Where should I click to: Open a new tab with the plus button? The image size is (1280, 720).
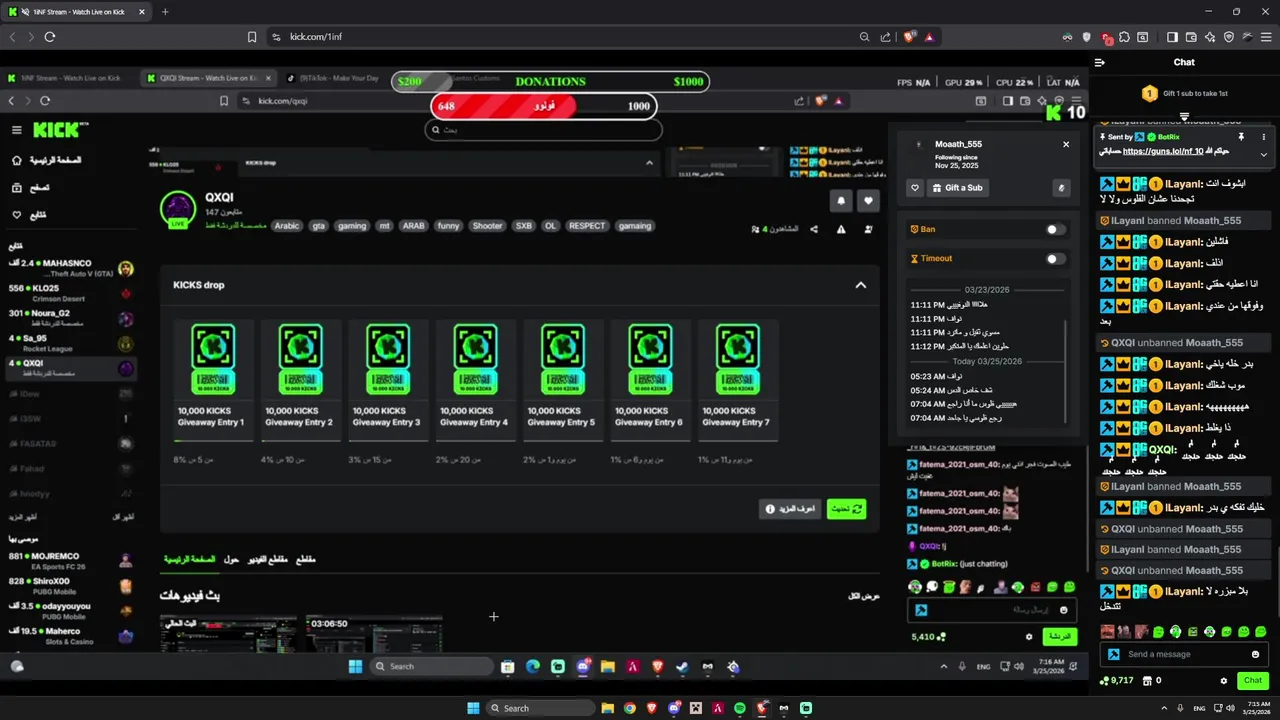coord(165,12)
